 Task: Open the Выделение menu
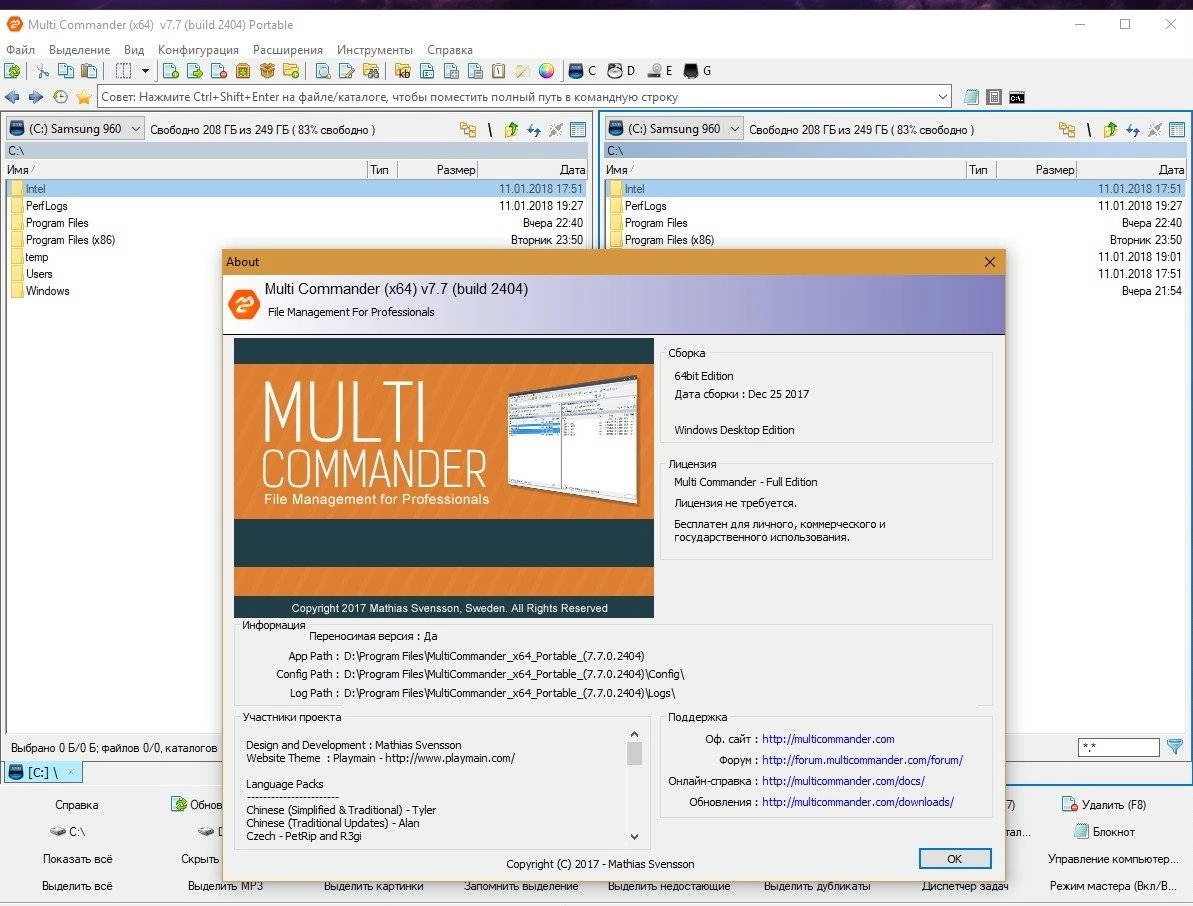tap(79, 49)
